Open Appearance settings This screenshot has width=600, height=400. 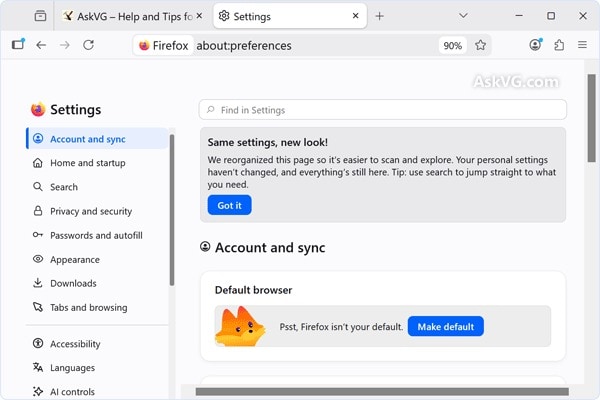coord(97,260)
